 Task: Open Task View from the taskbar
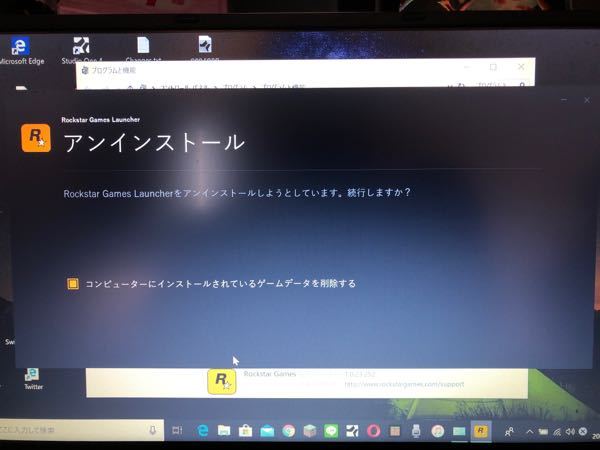pyautogui.click(x=177, y=430)
